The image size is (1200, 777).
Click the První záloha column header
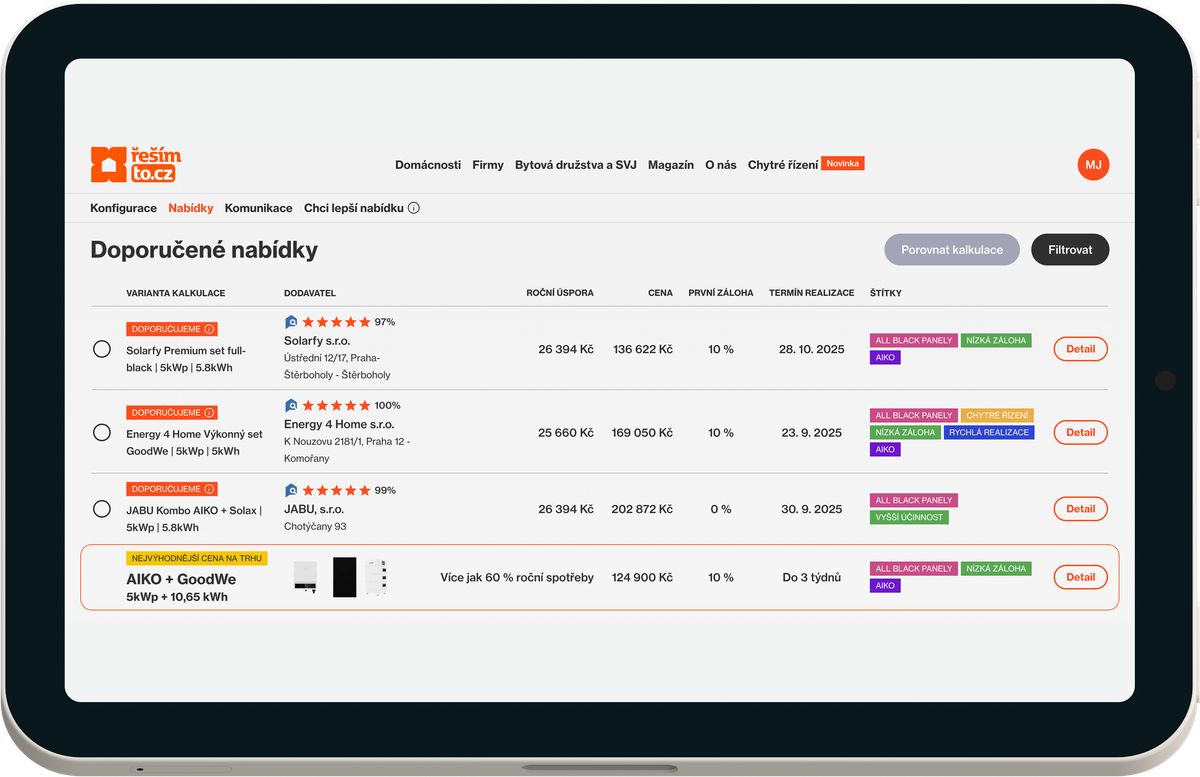pos(721,293)
